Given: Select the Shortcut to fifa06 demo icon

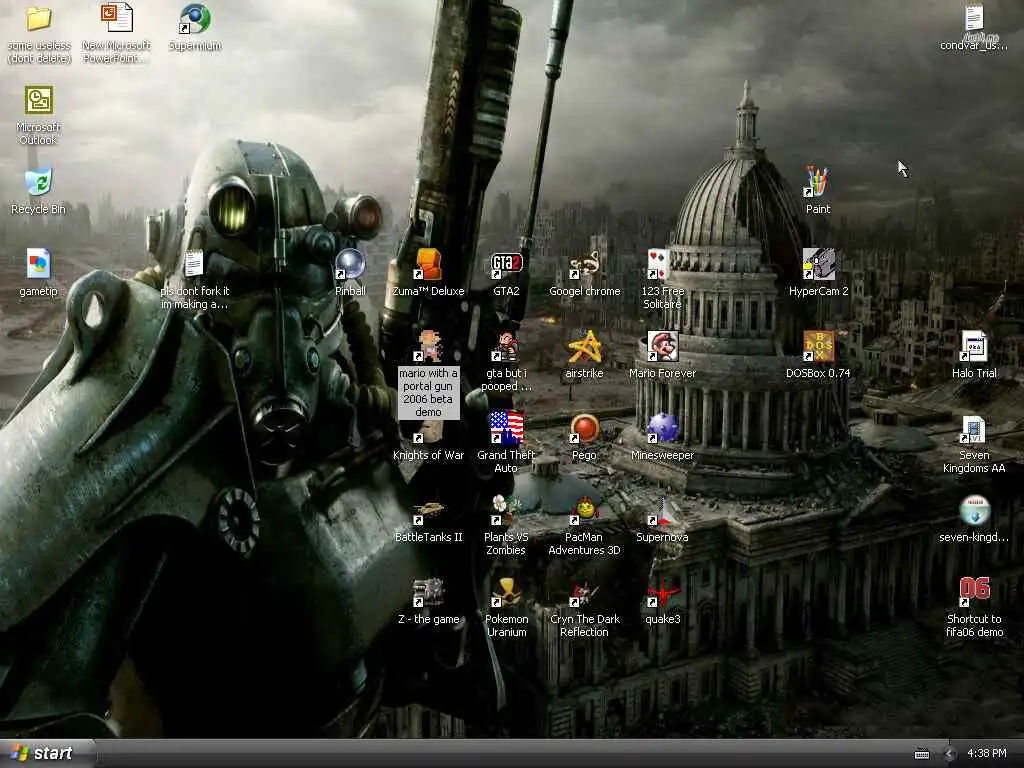Looking at the screenshot, I should tap(974, 592).
